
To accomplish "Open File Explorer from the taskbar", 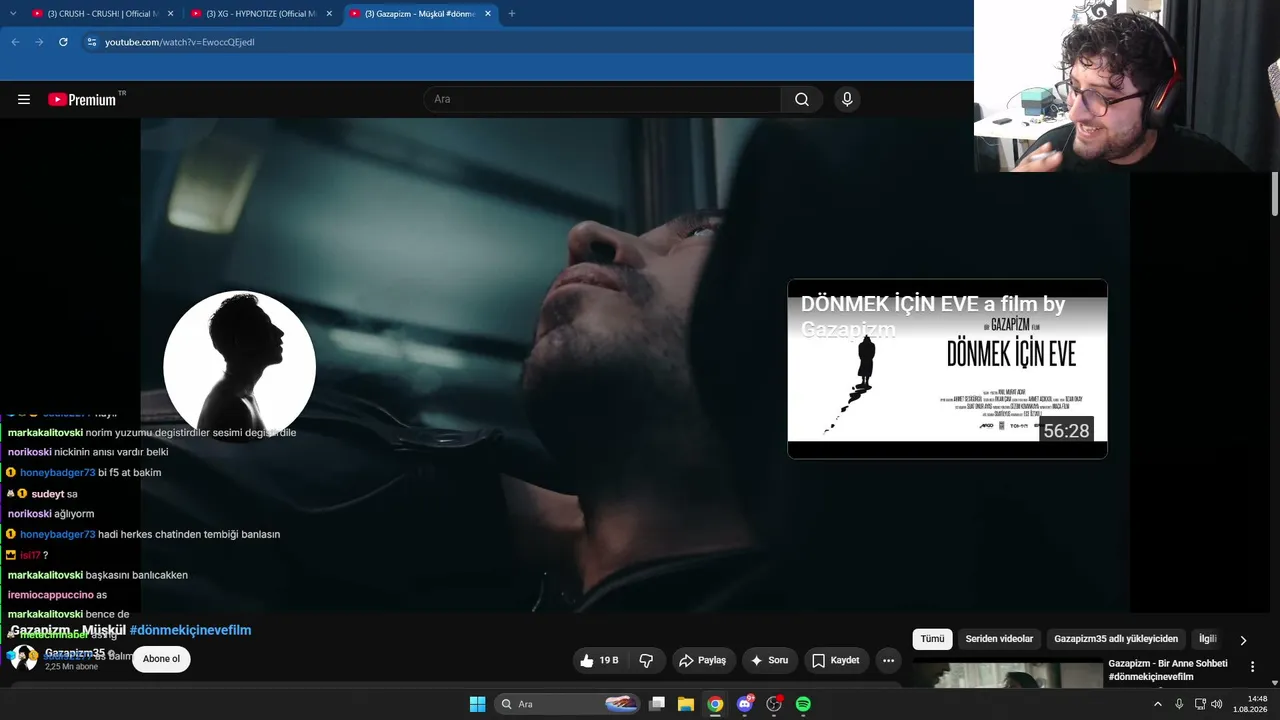I will (686, 704).
